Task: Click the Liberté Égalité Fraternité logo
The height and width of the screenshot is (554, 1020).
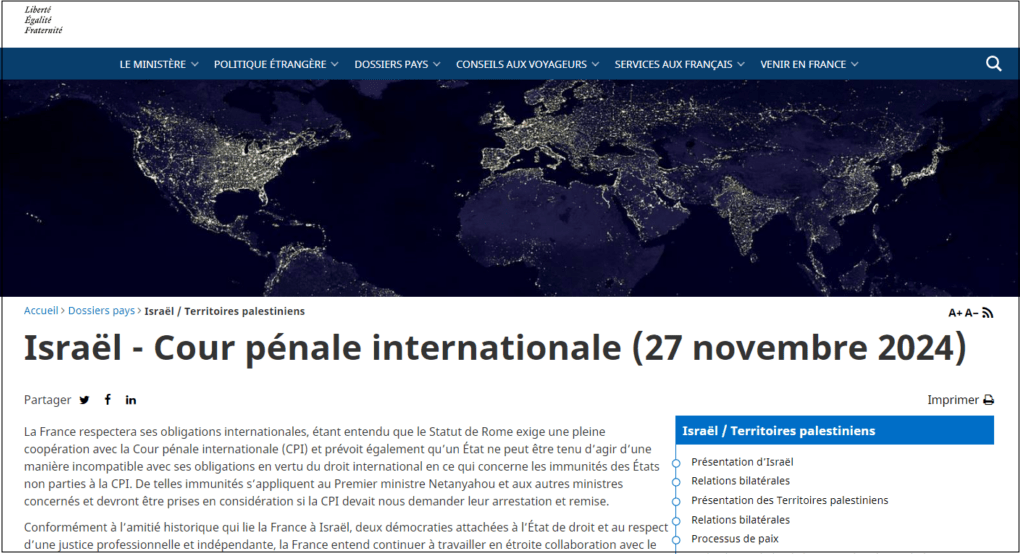Action: [x=43, y=20]
